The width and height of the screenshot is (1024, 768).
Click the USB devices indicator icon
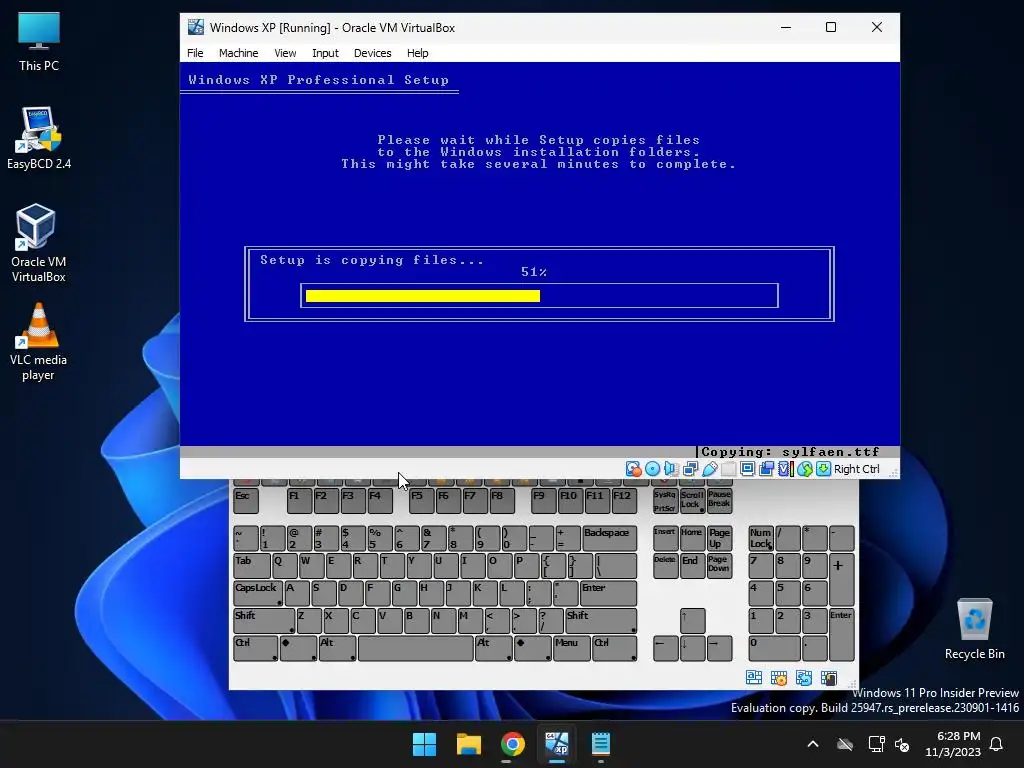[x=709, y=469]
